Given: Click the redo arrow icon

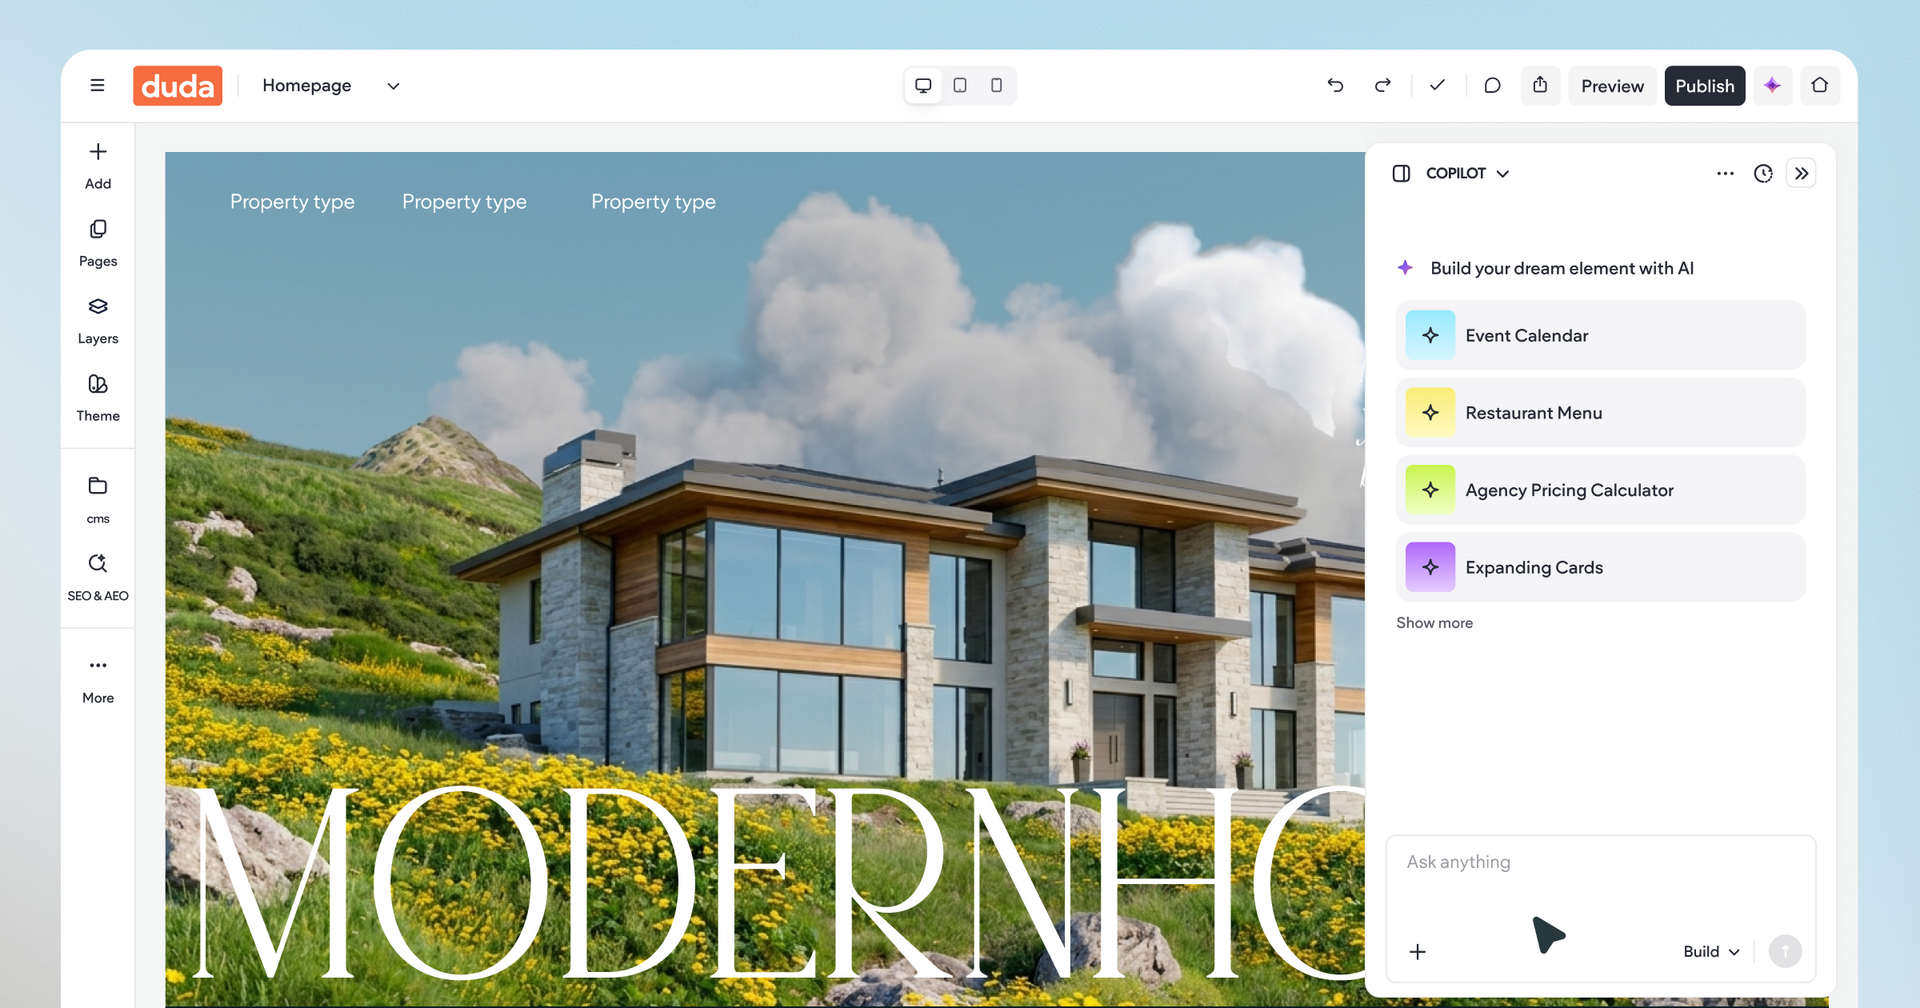Looking at the screenshot, I should (1383, 86).
